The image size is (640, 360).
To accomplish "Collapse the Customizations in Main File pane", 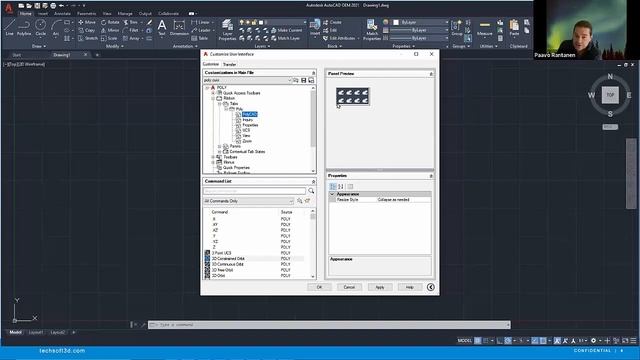I will [313, 73].
